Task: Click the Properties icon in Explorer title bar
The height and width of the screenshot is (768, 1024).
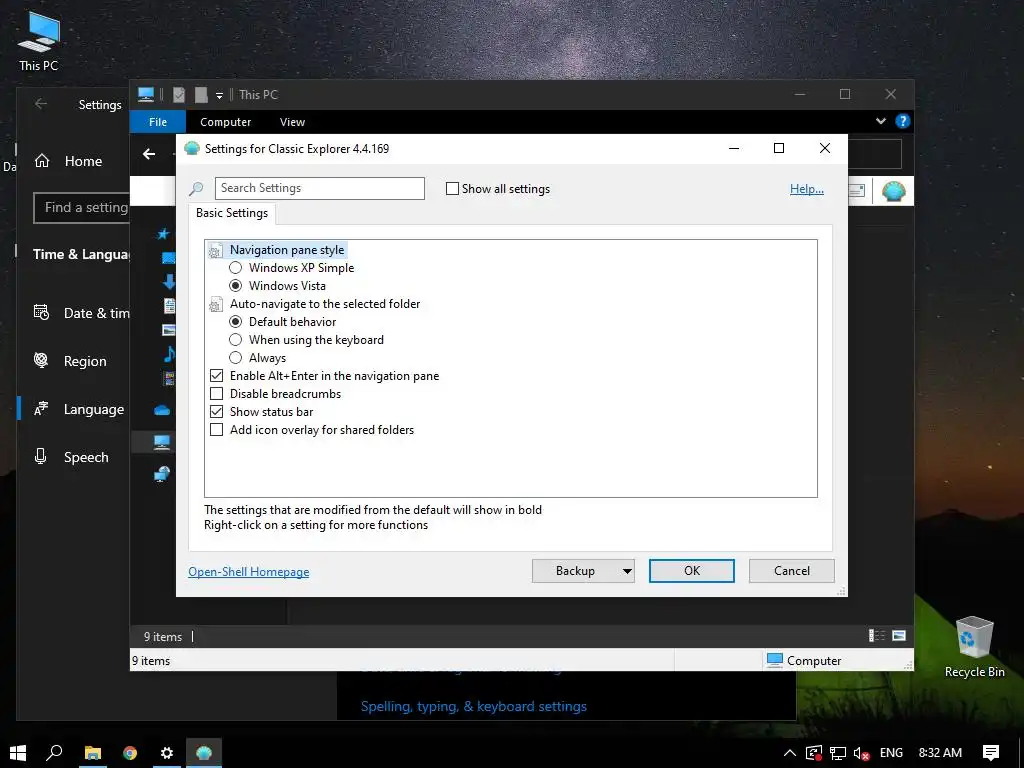Action: (178, 95)
